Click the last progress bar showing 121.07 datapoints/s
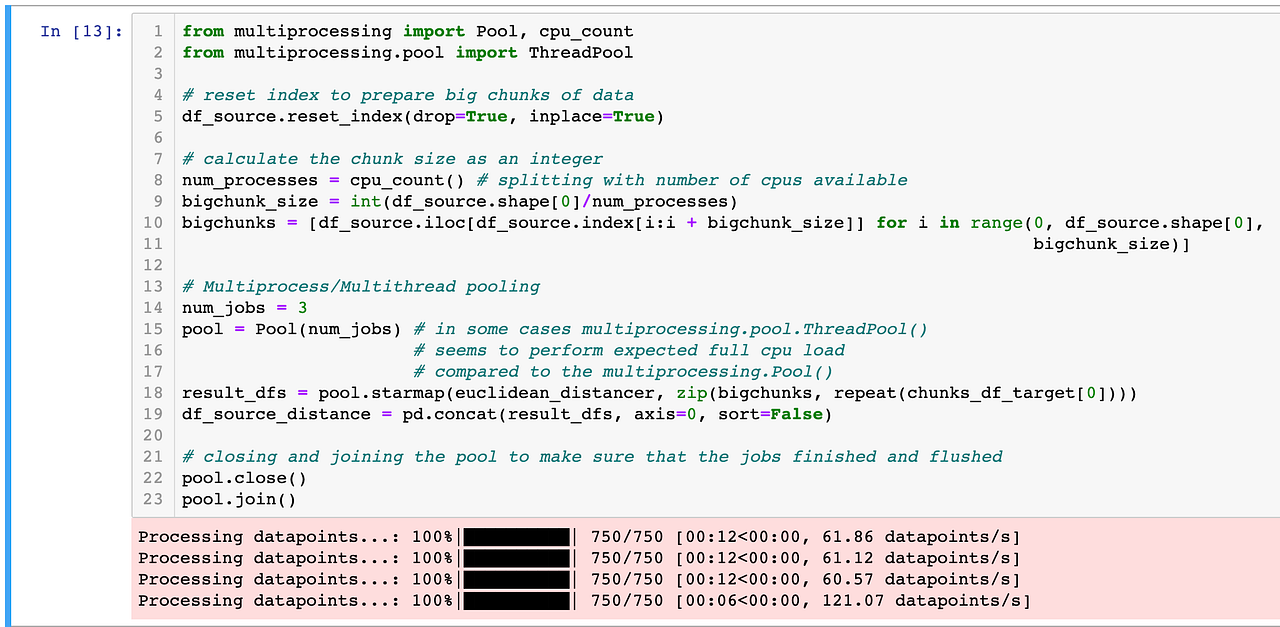Image resolution: width=1280 pixels, height=627 pixels. pos(516,600)
